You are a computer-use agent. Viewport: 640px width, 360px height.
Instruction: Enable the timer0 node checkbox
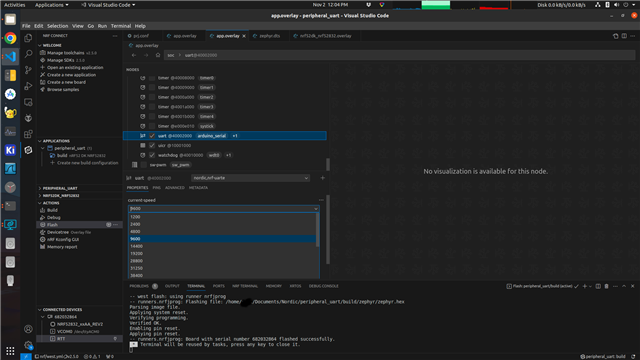pos(152,78)
